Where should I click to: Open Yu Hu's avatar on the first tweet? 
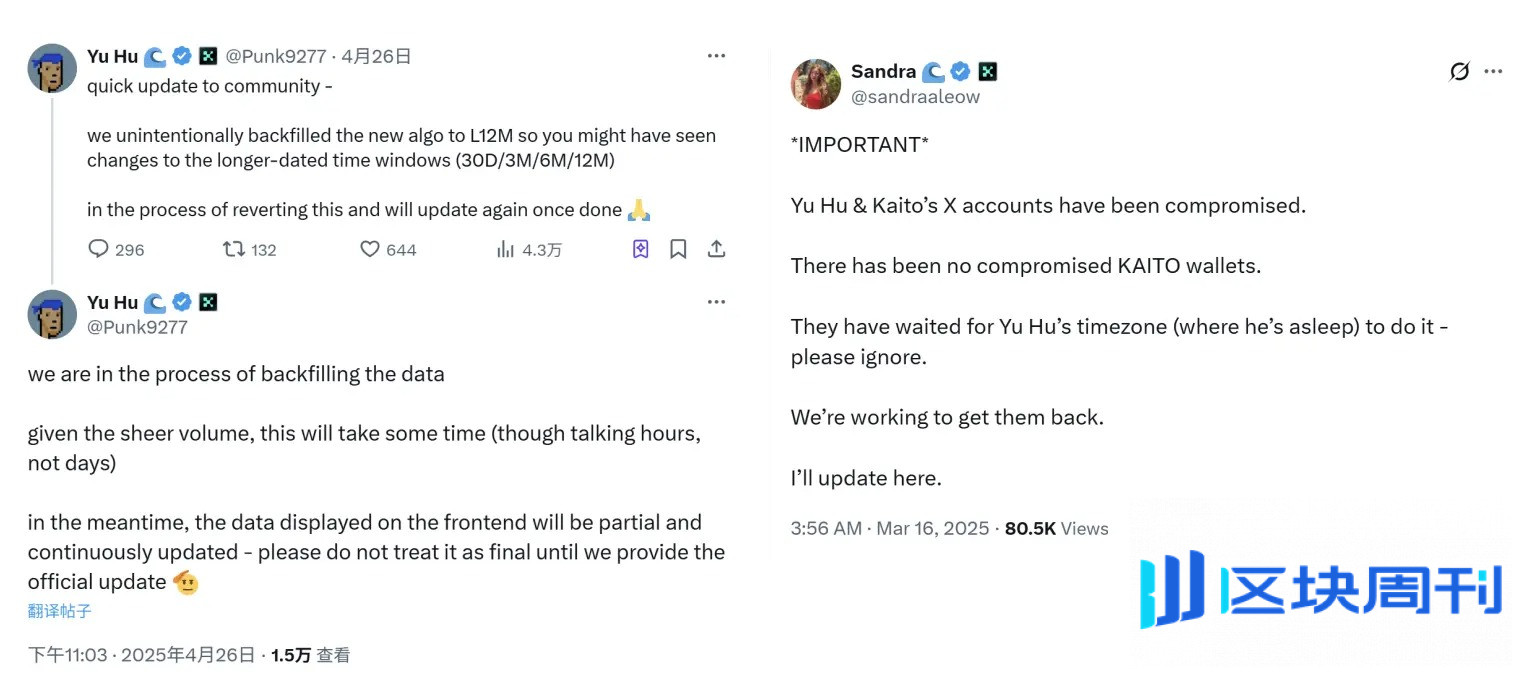(52, 69)
